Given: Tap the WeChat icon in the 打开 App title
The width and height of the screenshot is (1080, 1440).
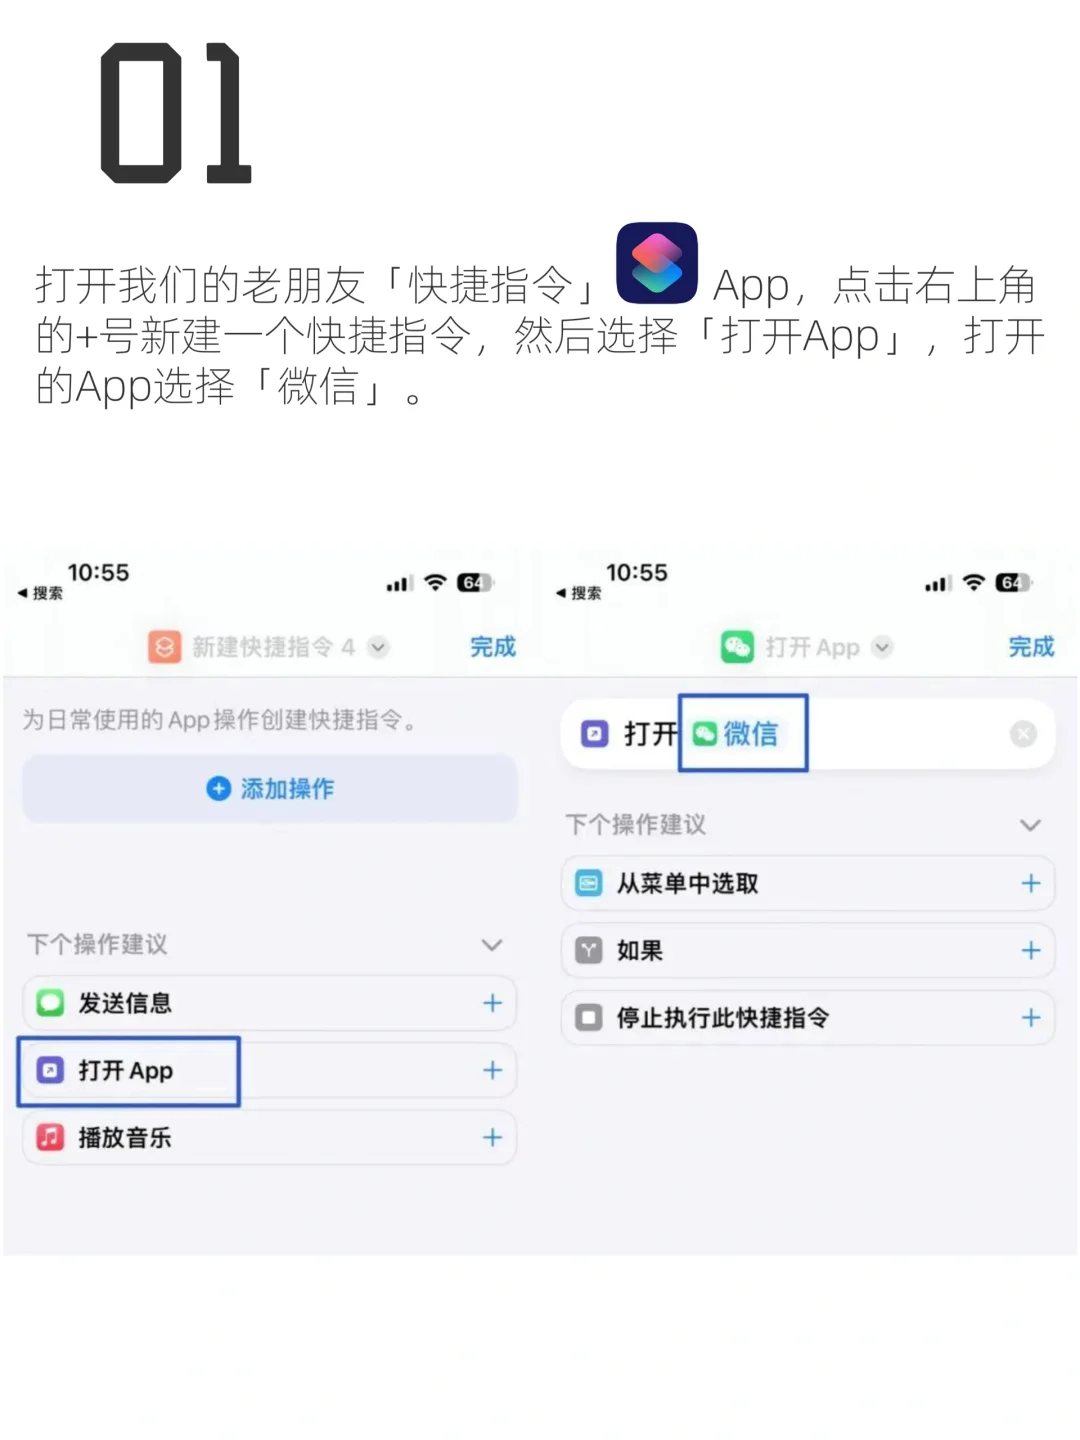Looking at the screenshot, I should [737, 647].
